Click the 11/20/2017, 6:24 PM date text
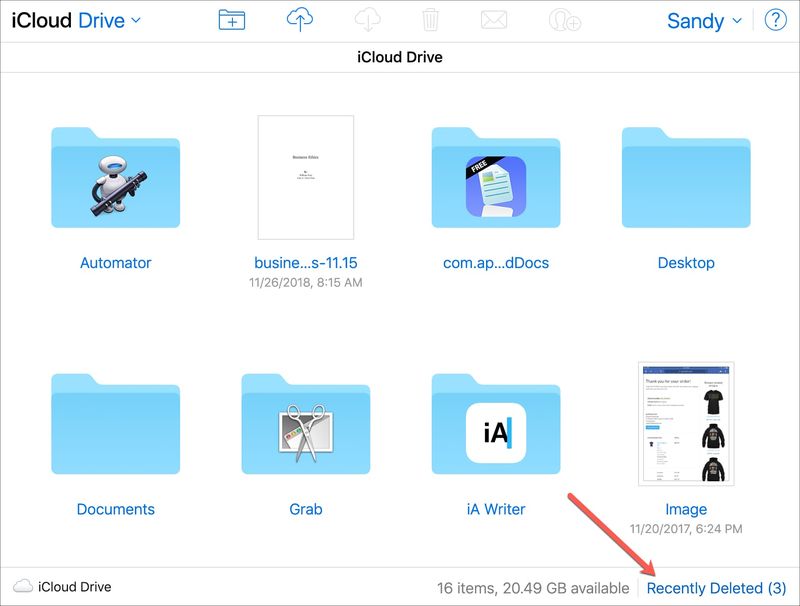The image size is (800, 606). tap(686, 529)
